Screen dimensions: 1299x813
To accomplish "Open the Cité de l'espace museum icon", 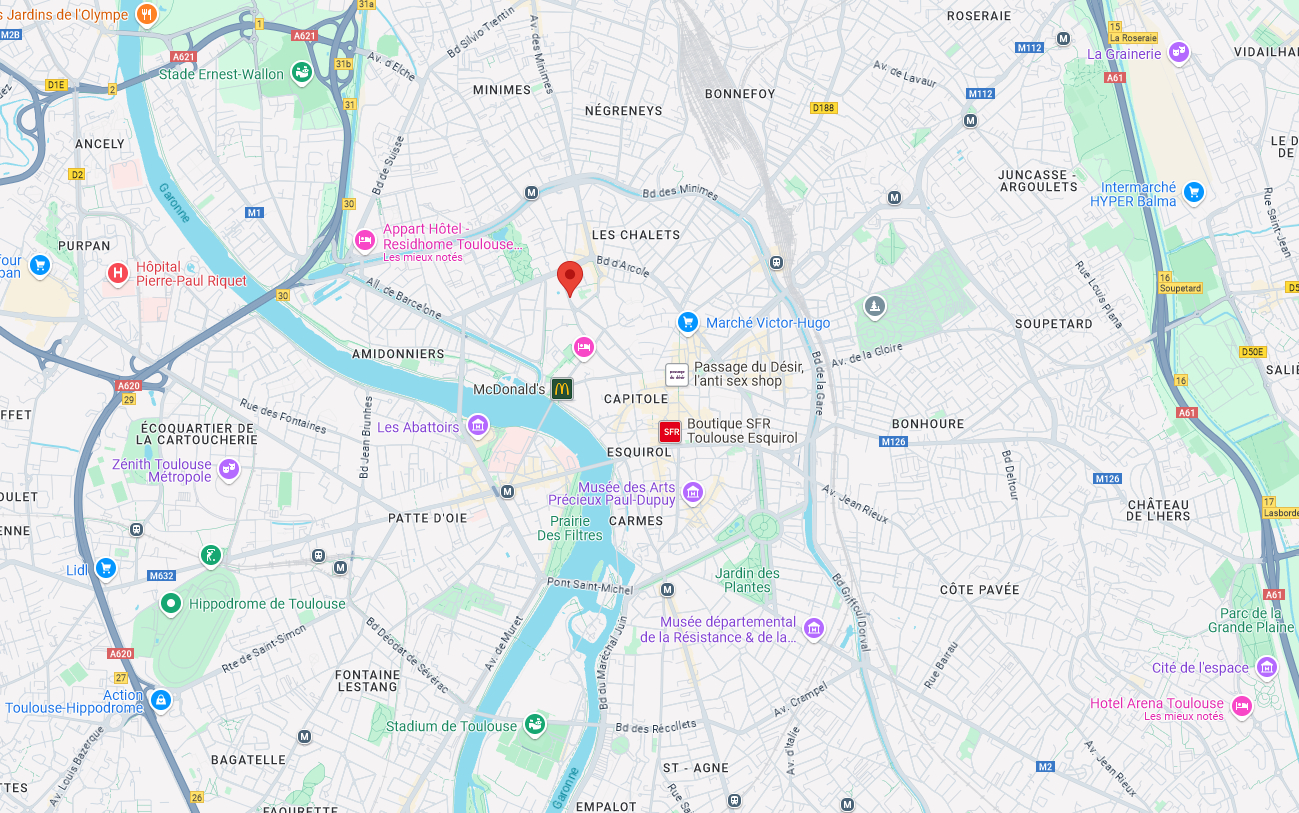I will (1267, 667).
